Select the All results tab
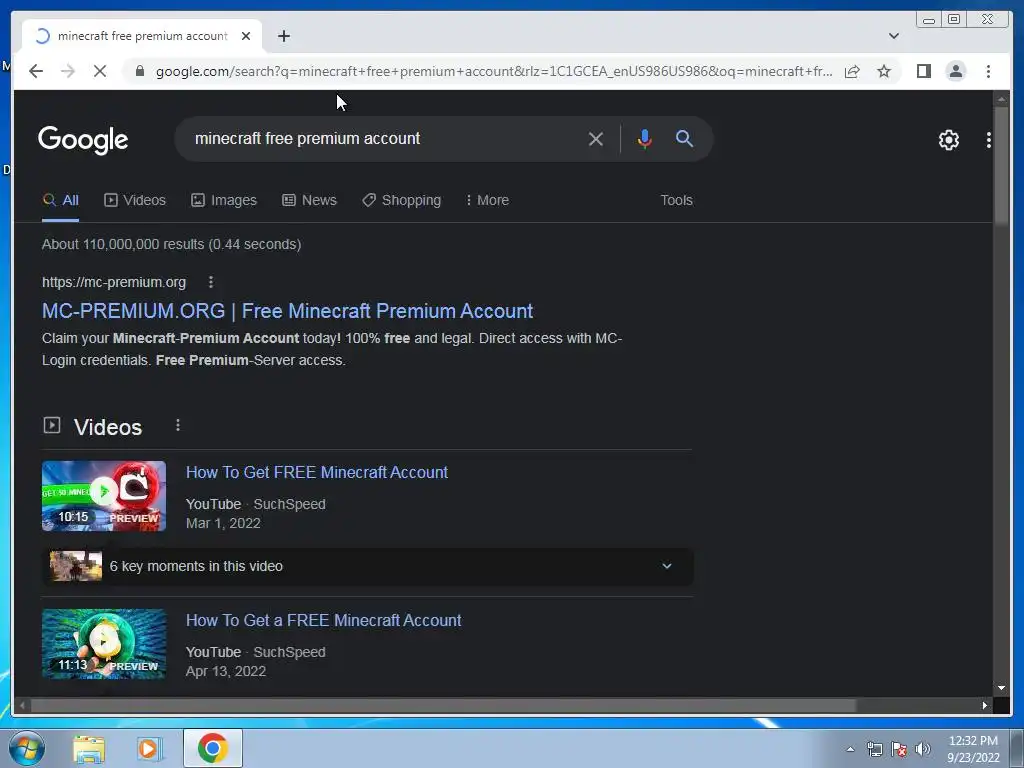 (61, 200)
